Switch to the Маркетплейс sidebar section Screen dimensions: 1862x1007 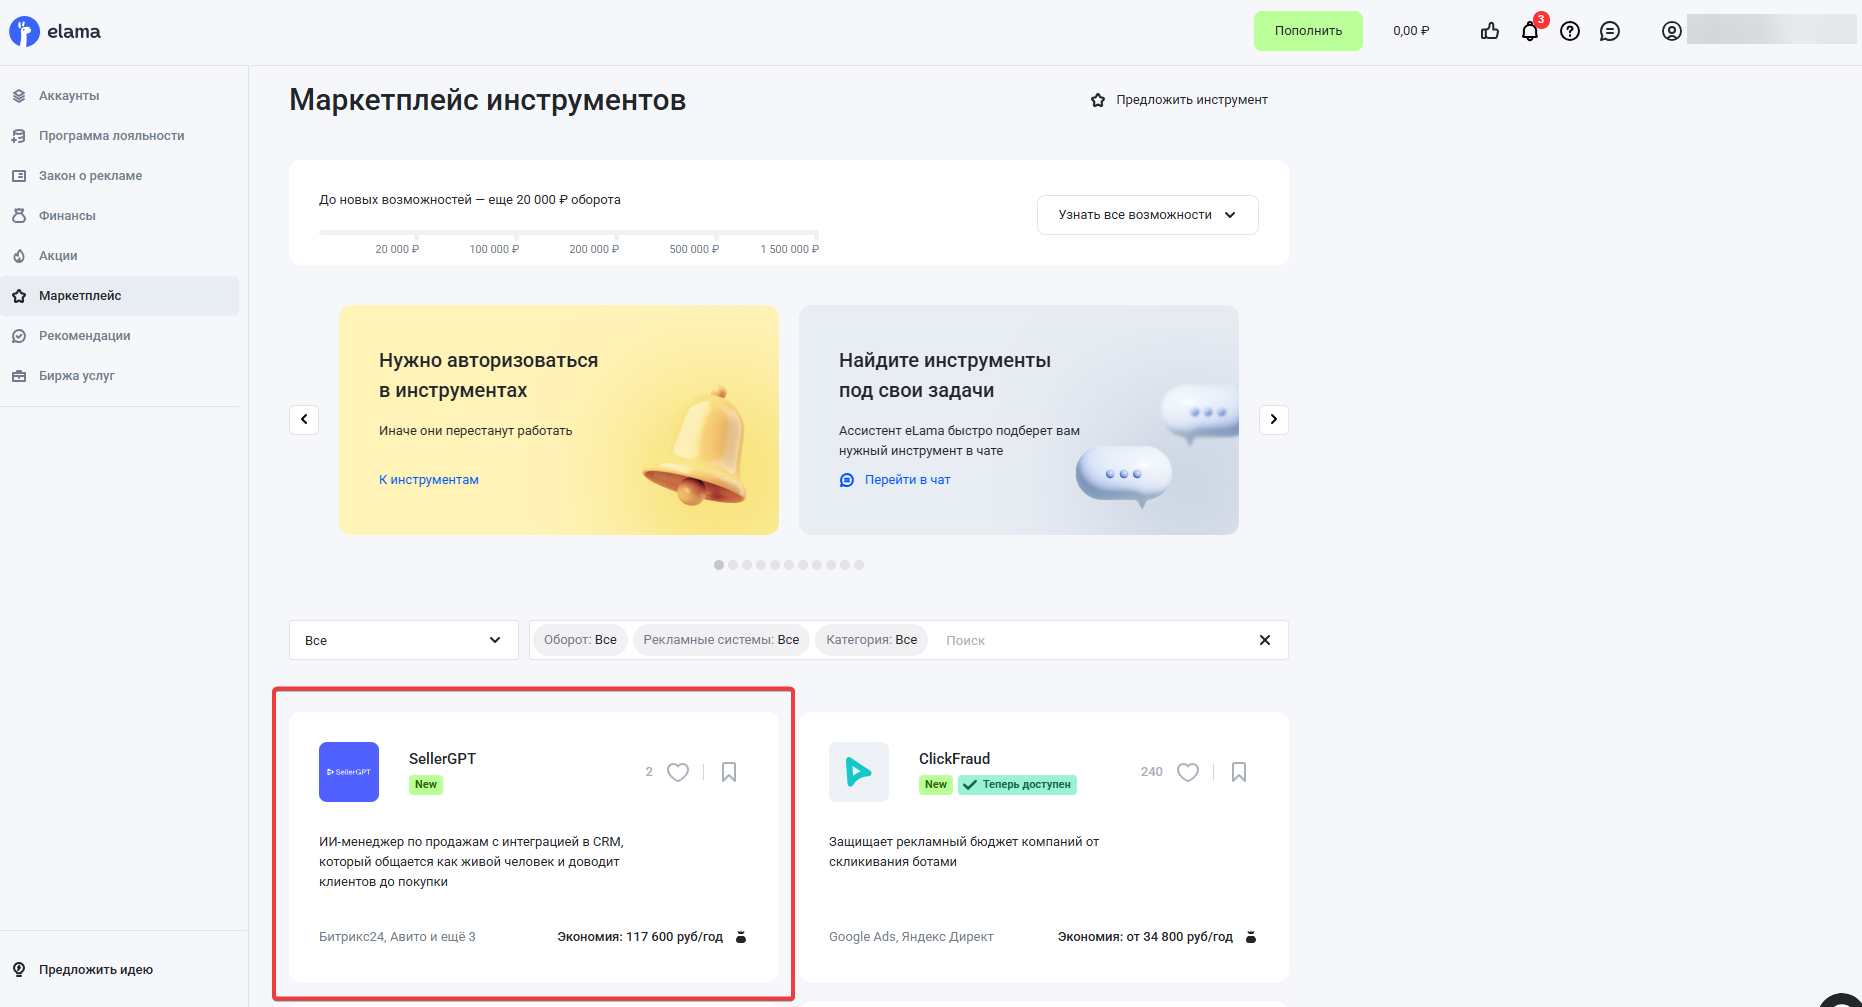[79, 295]
